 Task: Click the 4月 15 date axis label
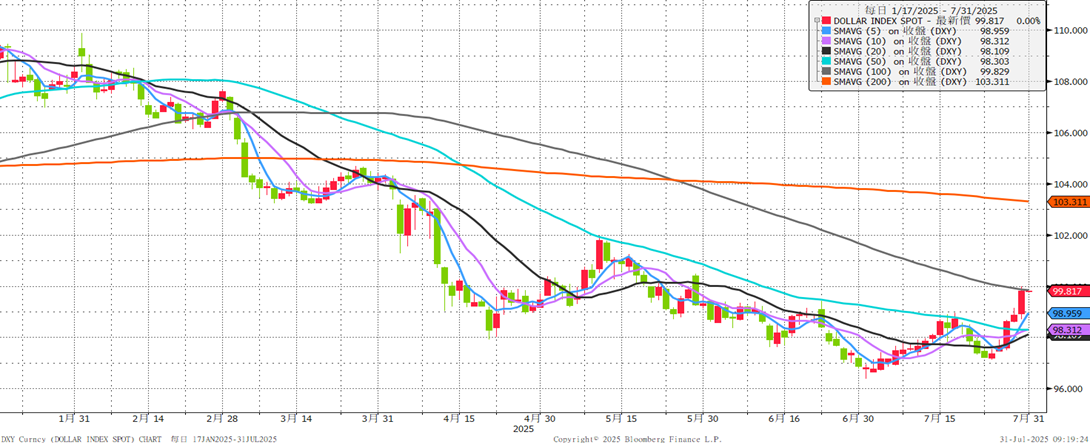(x=457, y=418)
